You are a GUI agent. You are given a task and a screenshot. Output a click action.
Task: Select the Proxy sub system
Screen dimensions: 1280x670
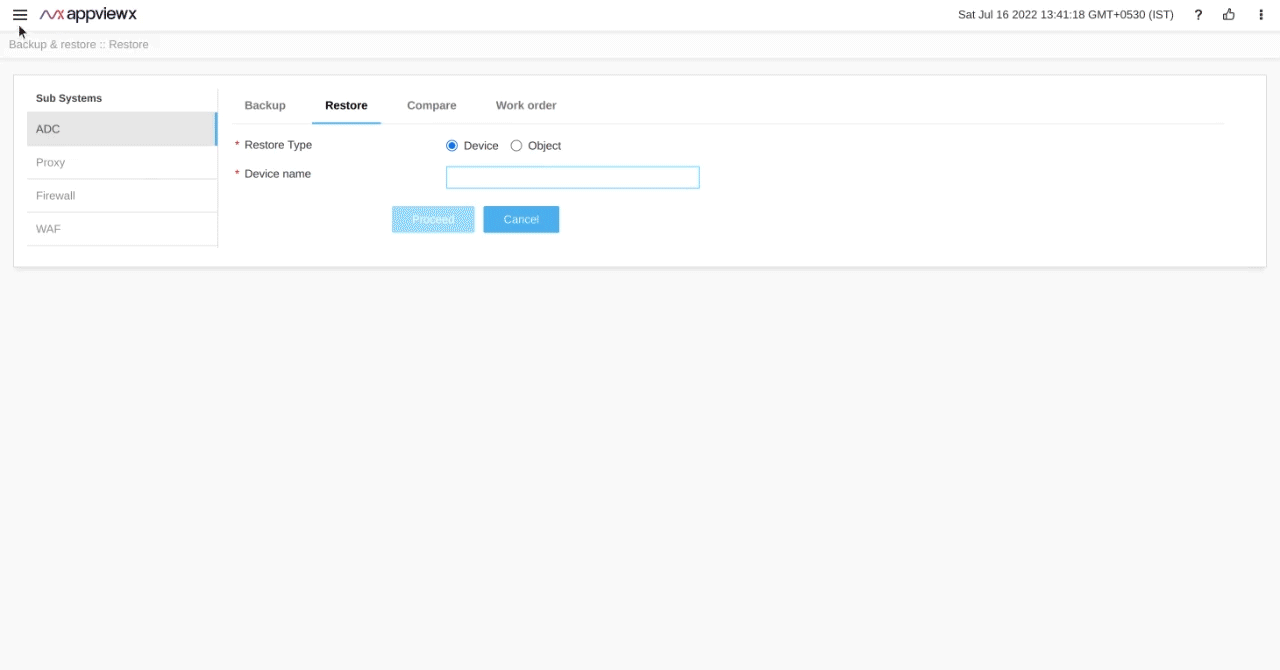click(x=120, y=162)
